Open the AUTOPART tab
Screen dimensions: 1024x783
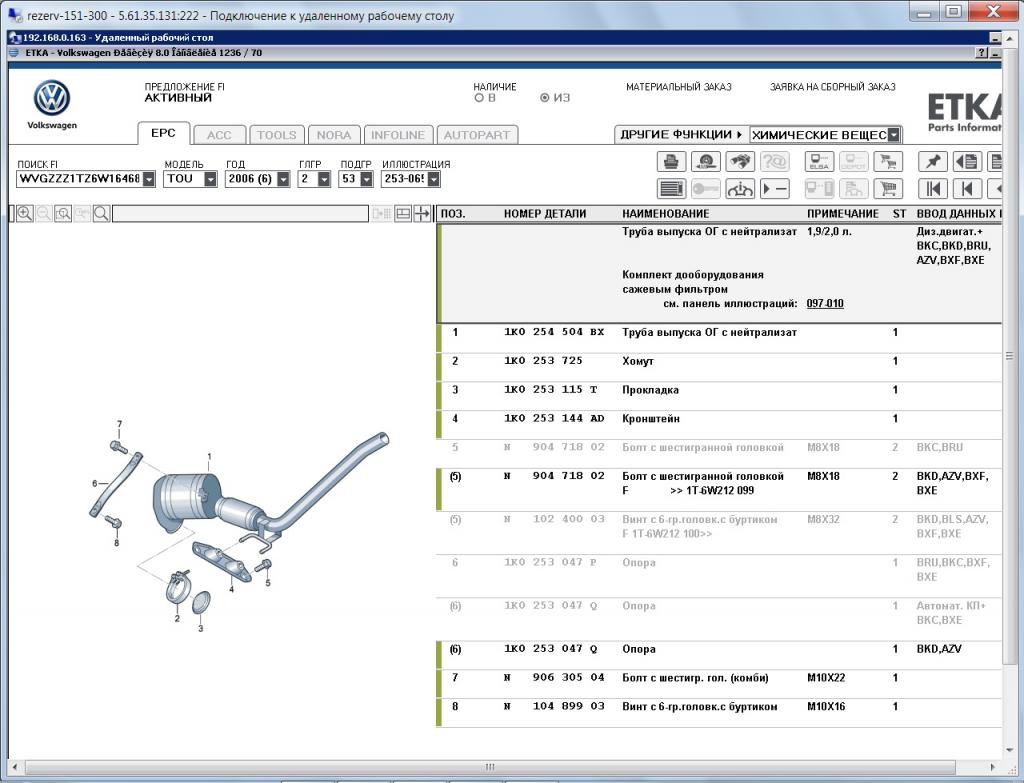477,135
